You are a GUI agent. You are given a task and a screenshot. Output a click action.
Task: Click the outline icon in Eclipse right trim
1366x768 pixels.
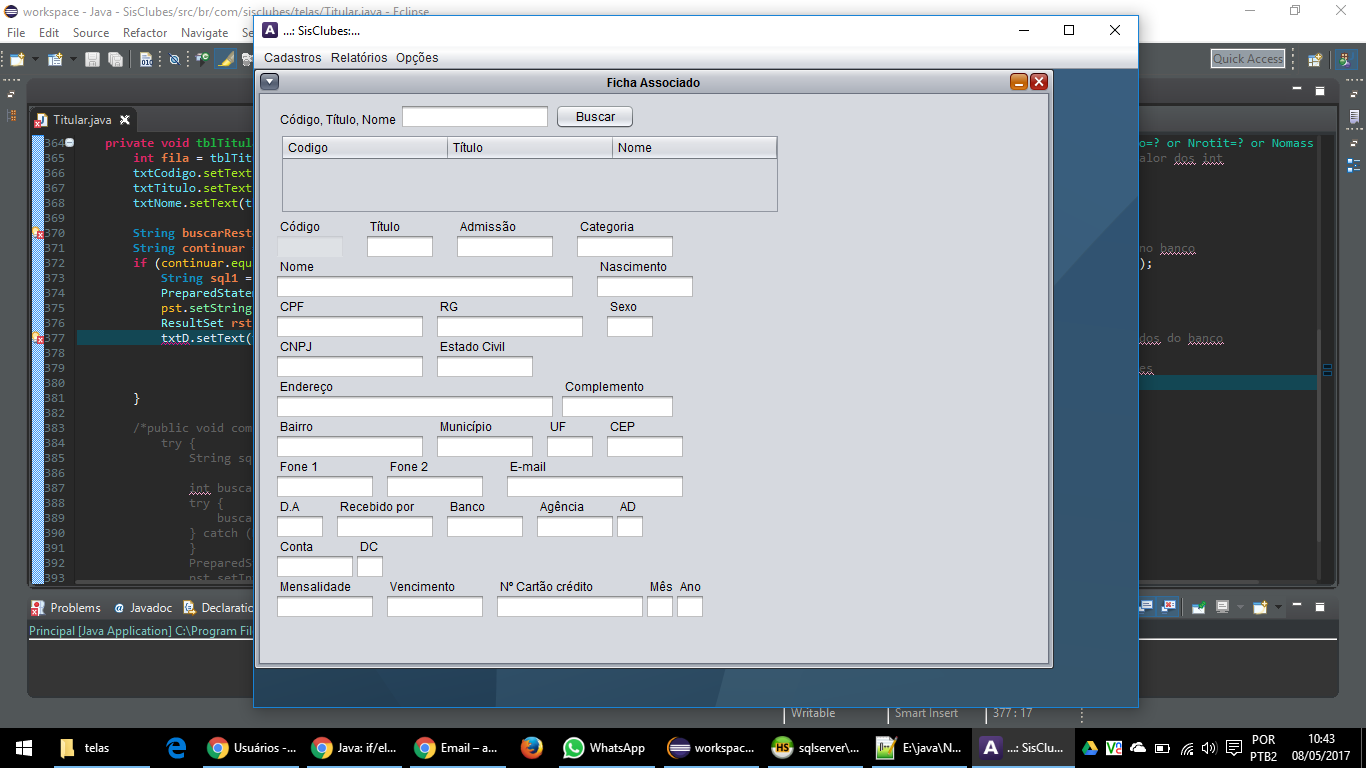[x=1354, y=164]
